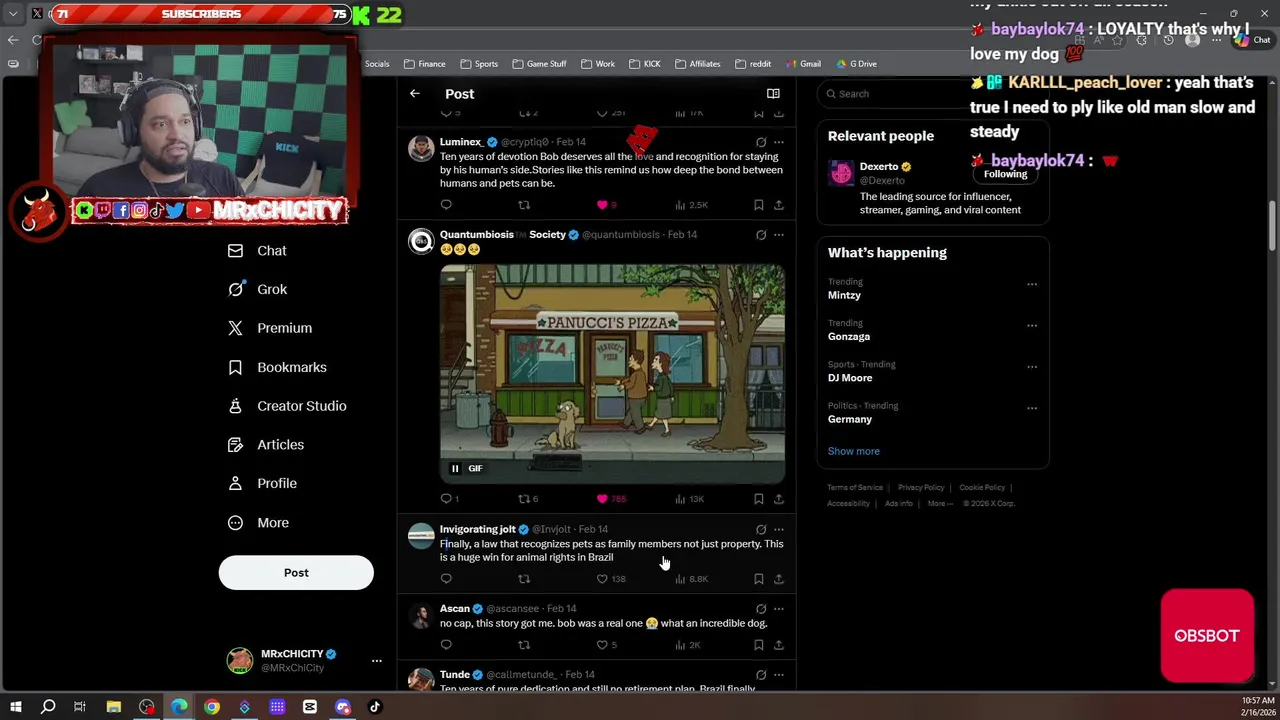Open Grok explain icon on Luminex_ tweet
Screen dimensions: 1280x720
[761, 142]
